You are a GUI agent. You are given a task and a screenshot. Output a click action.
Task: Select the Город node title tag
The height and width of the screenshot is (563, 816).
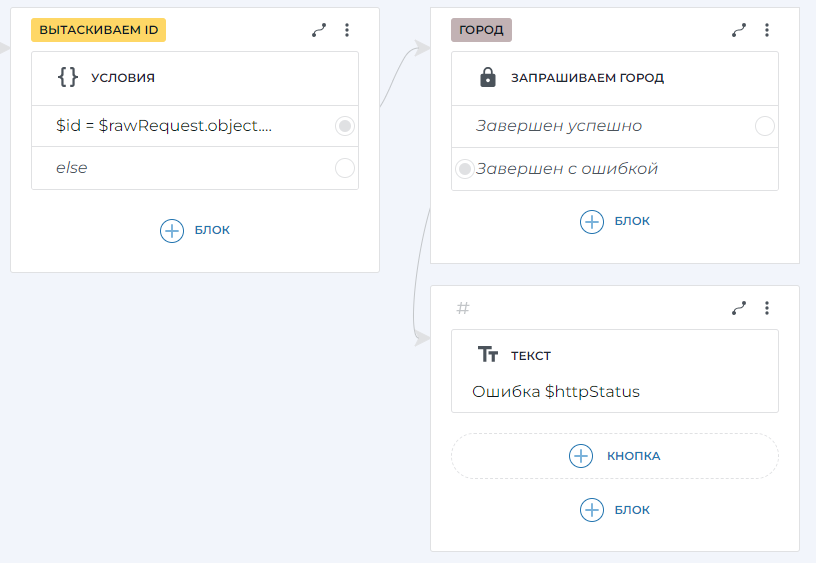pyautogui.click(x=481, y=30)
